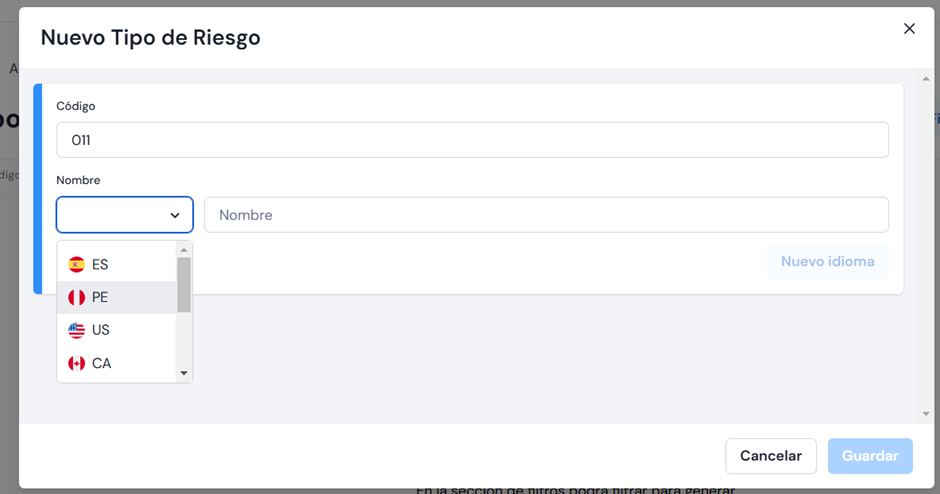This screenshot has width=940, height=494.
Task: Click the Spain flag icon
Action: pyautogui.click(x=76, y=264)
